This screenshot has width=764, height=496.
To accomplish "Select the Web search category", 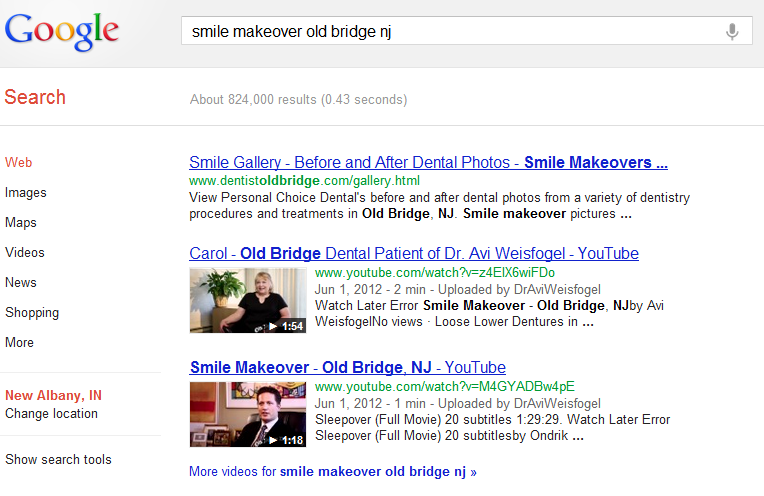I will click(19, 163).
